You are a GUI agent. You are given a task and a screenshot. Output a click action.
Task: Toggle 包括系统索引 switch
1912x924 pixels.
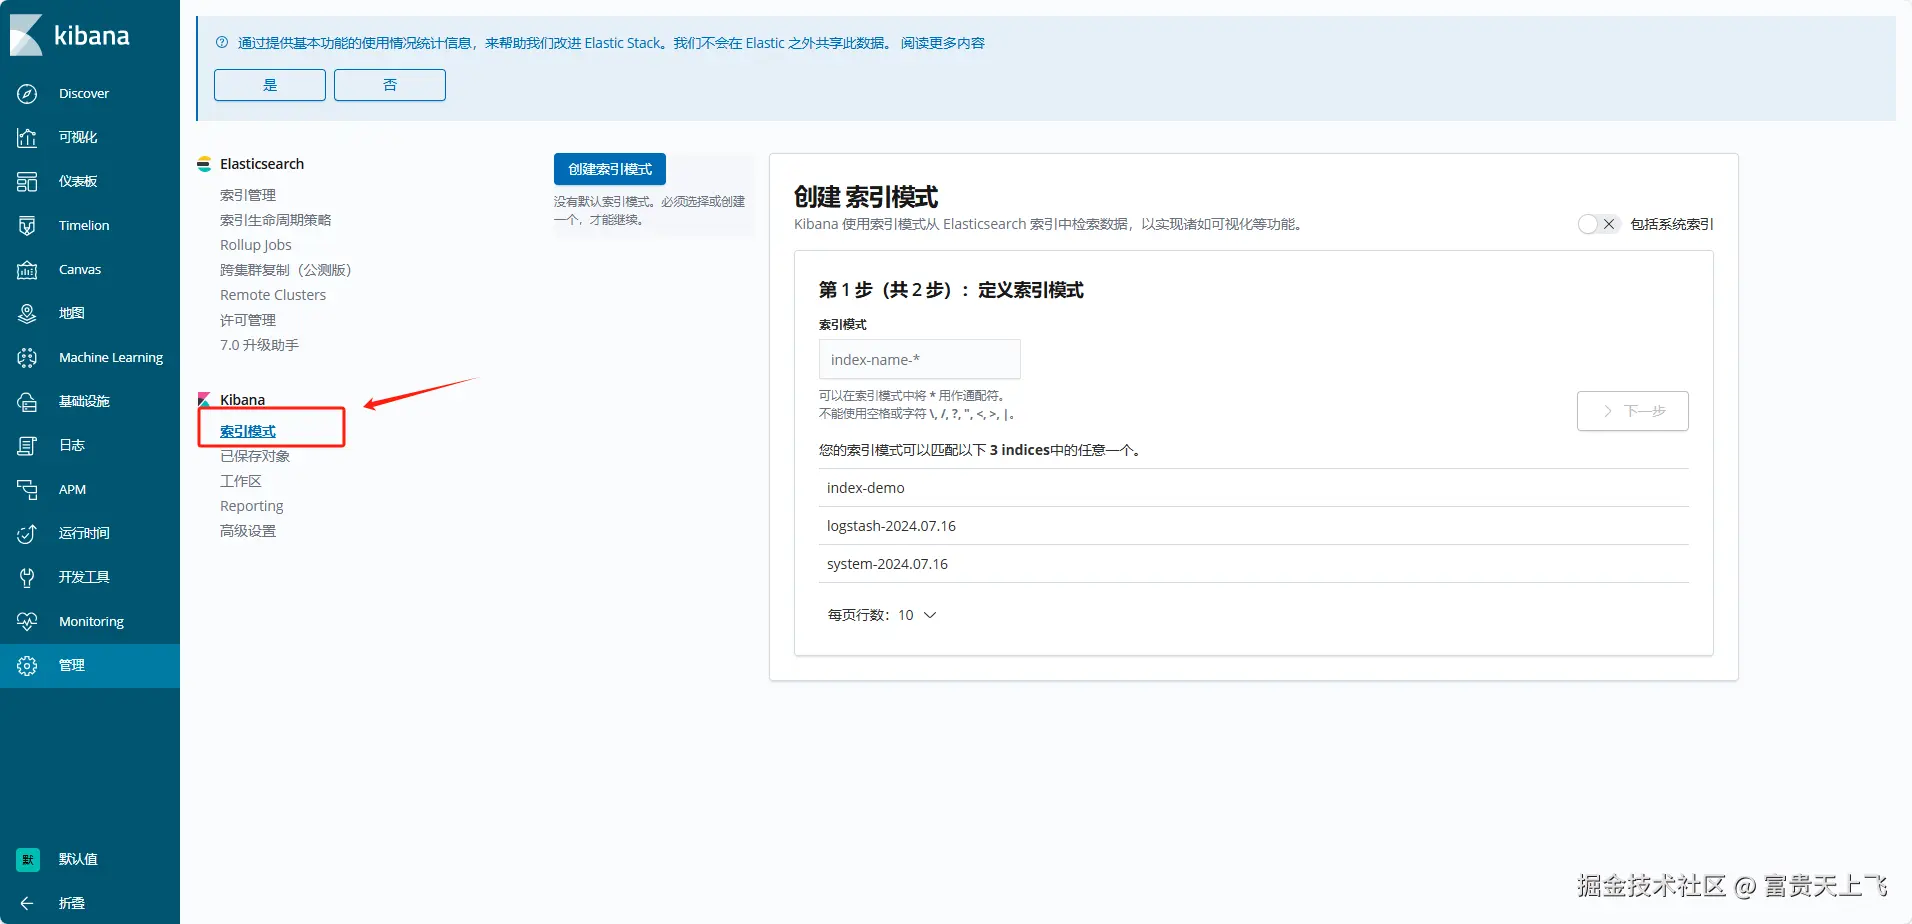[x=1598, y=224]
